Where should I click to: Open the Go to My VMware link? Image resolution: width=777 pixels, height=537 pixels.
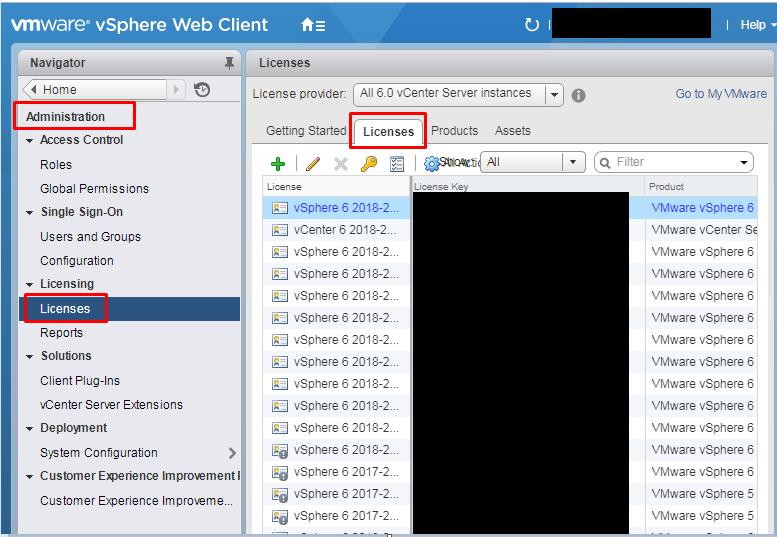(721, 94)
